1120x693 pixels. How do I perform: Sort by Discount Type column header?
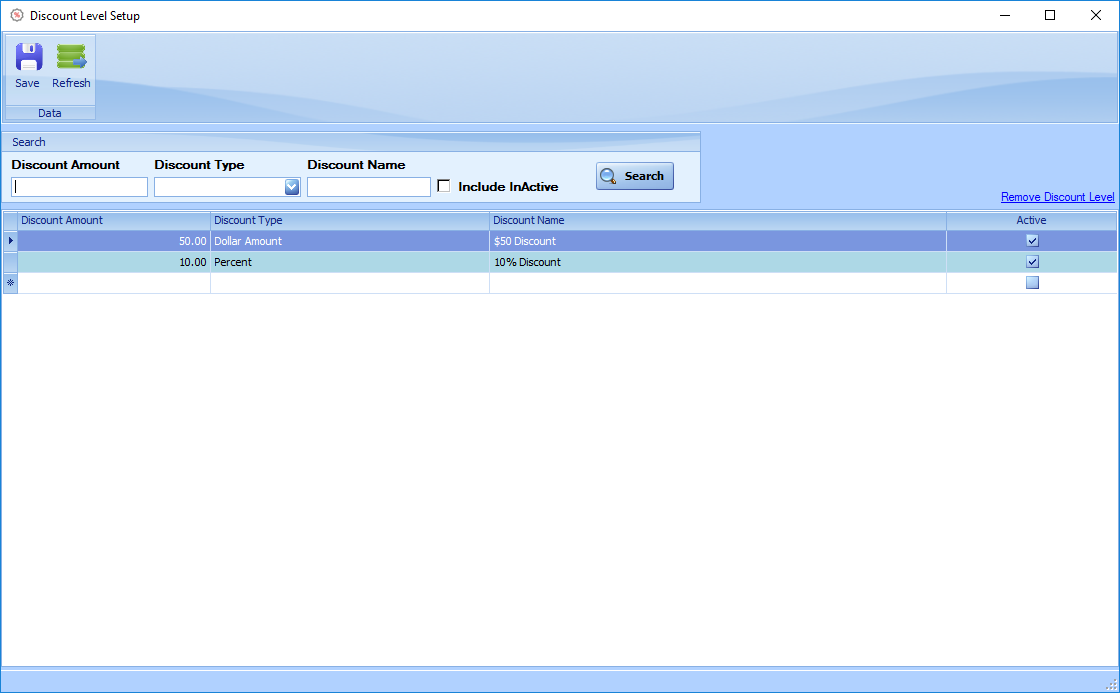[349, 220]
